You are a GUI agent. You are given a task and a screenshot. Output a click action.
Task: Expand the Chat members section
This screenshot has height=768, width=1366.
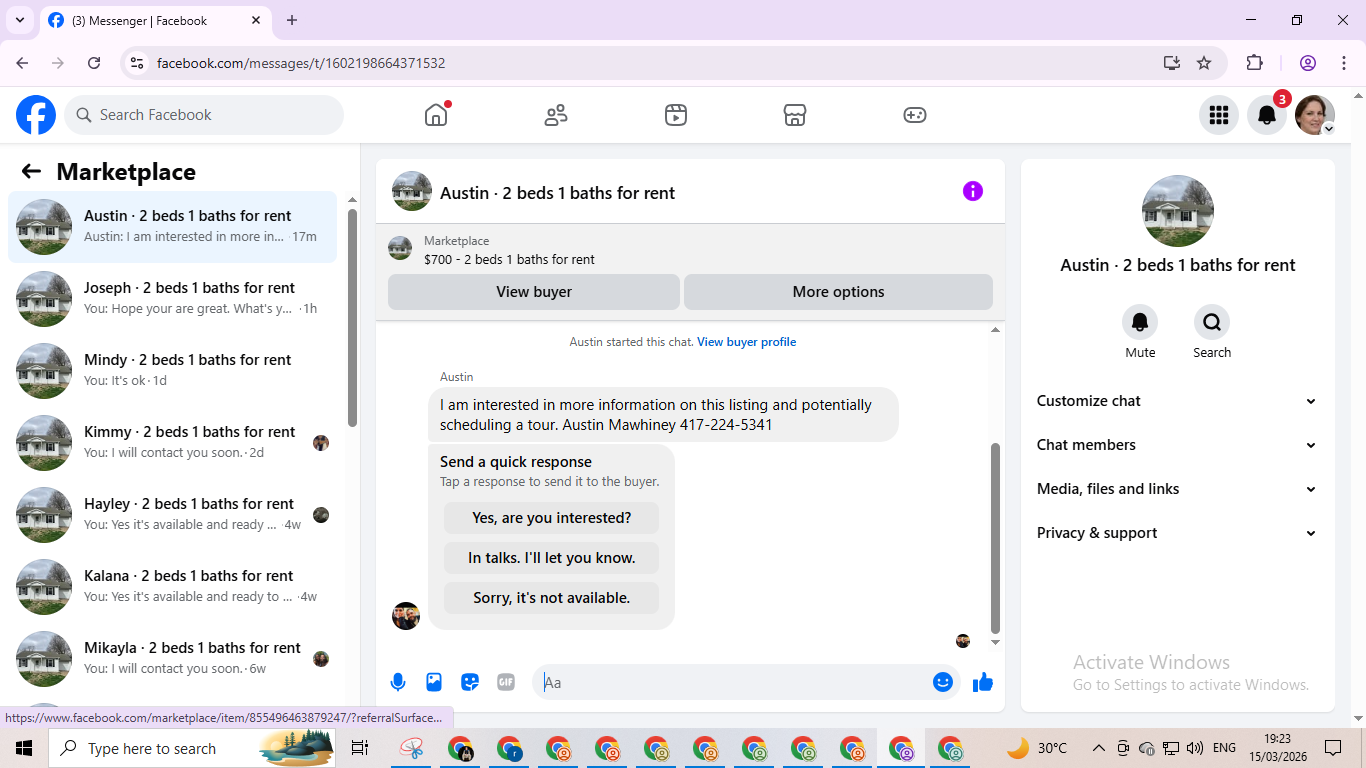pyautogui.click(x=1178, y=445)
